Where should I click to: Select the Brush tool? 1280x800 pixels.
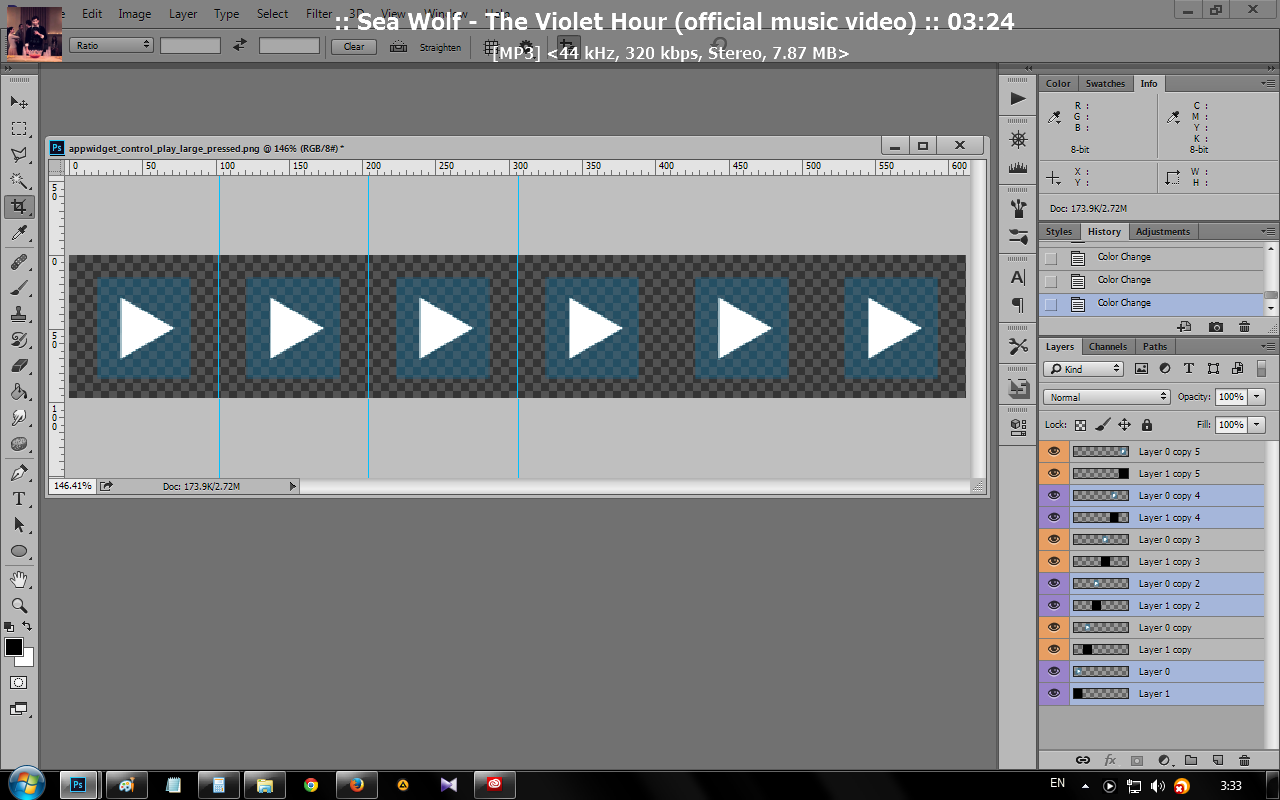pyautogui.click(x=19, y=288)
